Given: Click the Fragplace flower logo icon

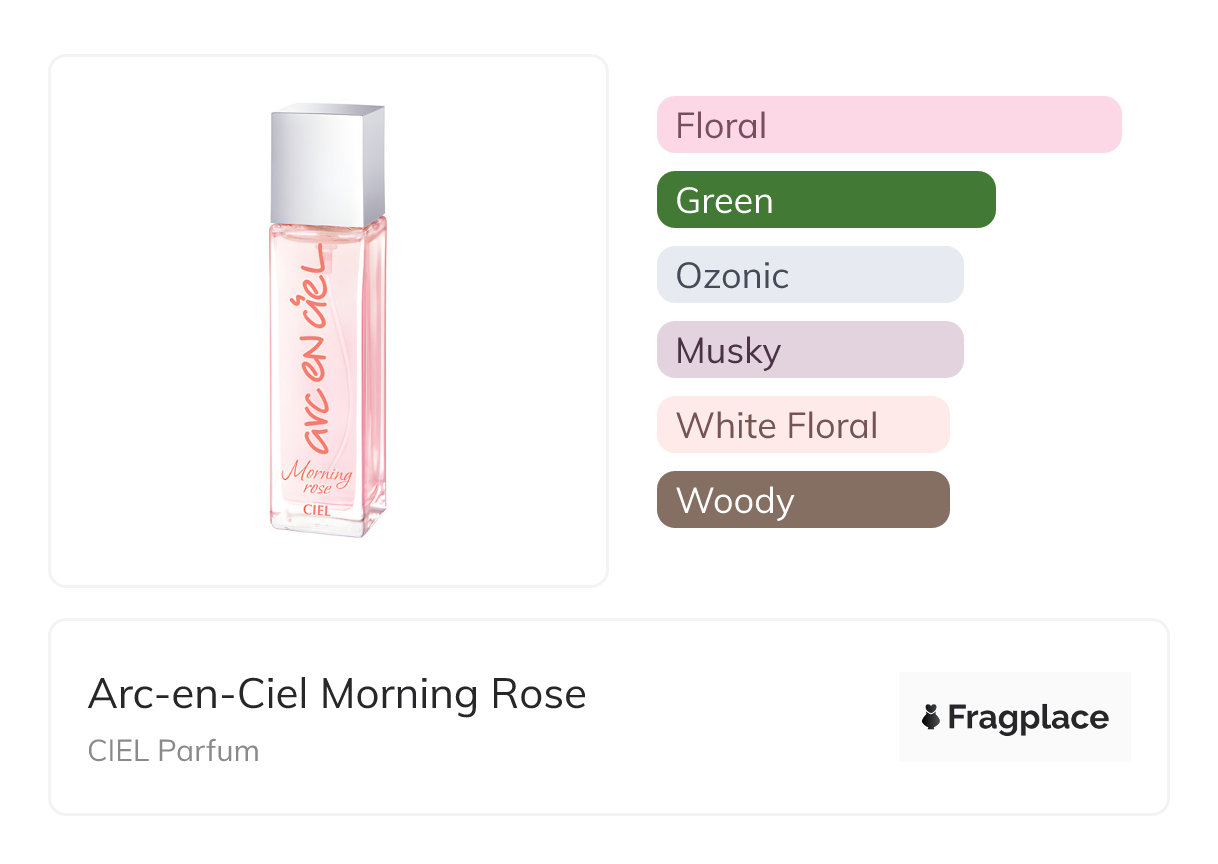Looking at the screenshot, I should click(931, 717).
